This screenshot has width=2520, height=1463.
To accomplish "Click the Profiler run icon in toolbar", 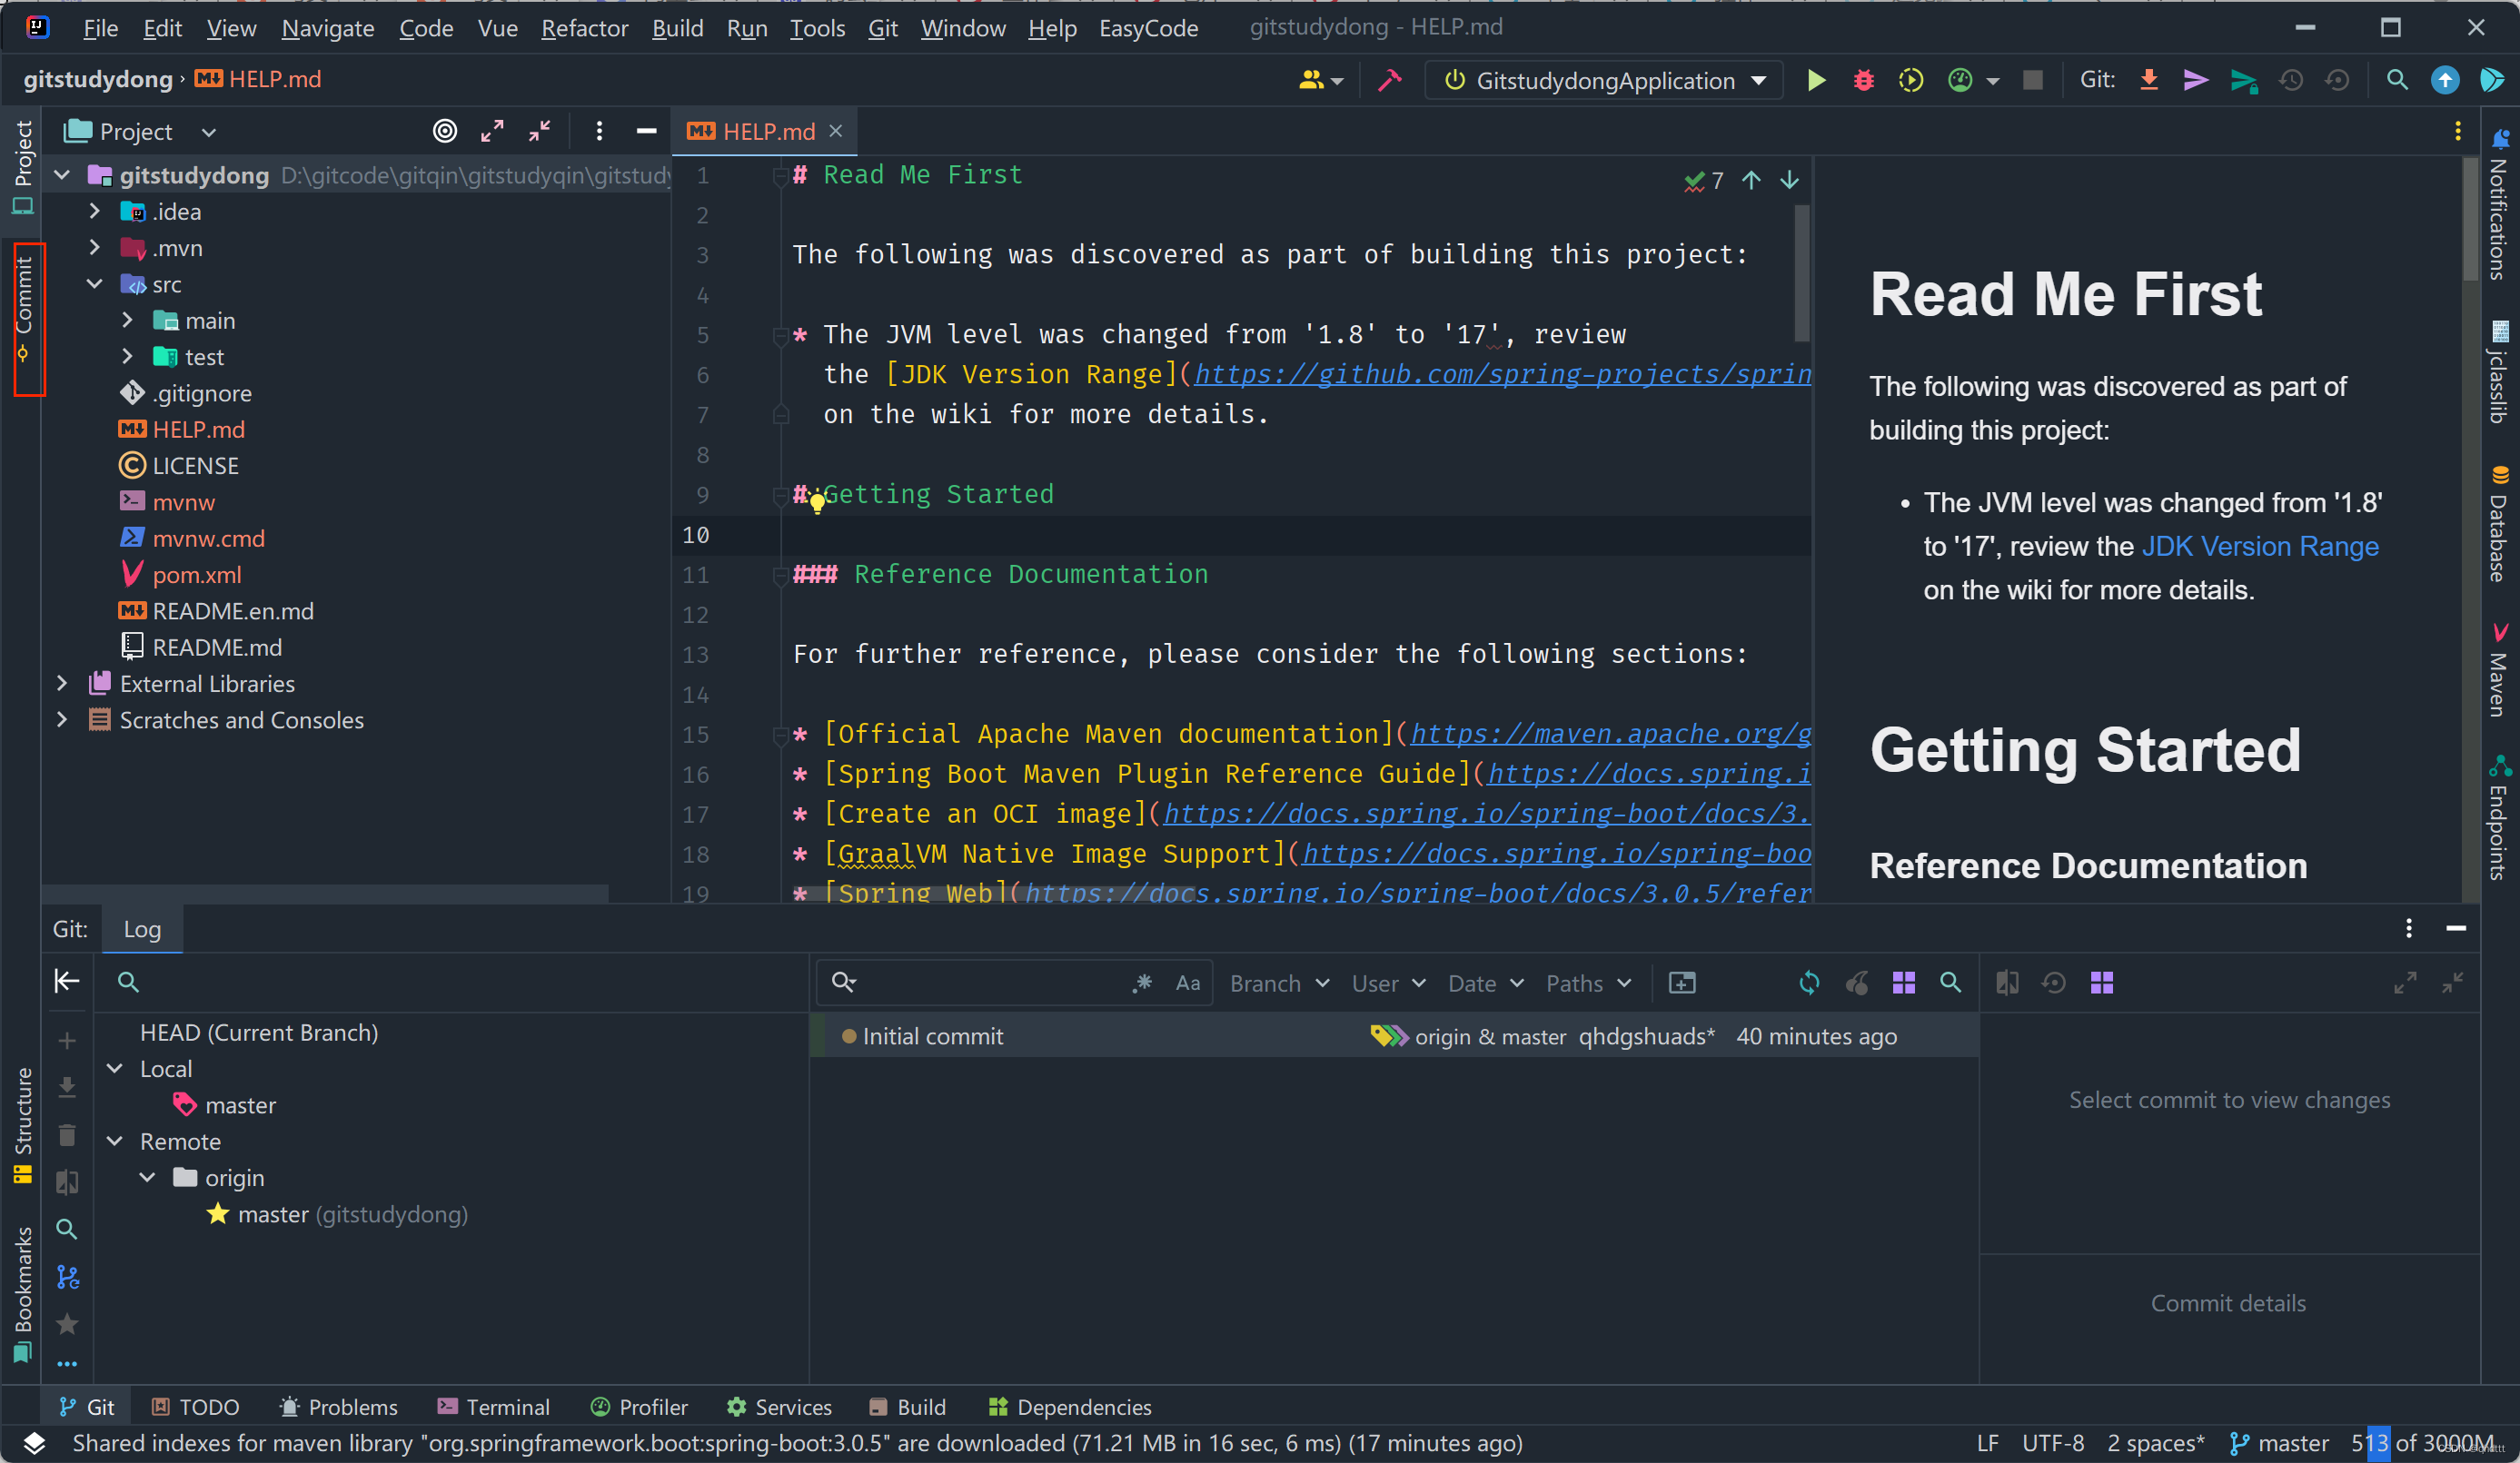I will pos(1960,80).
